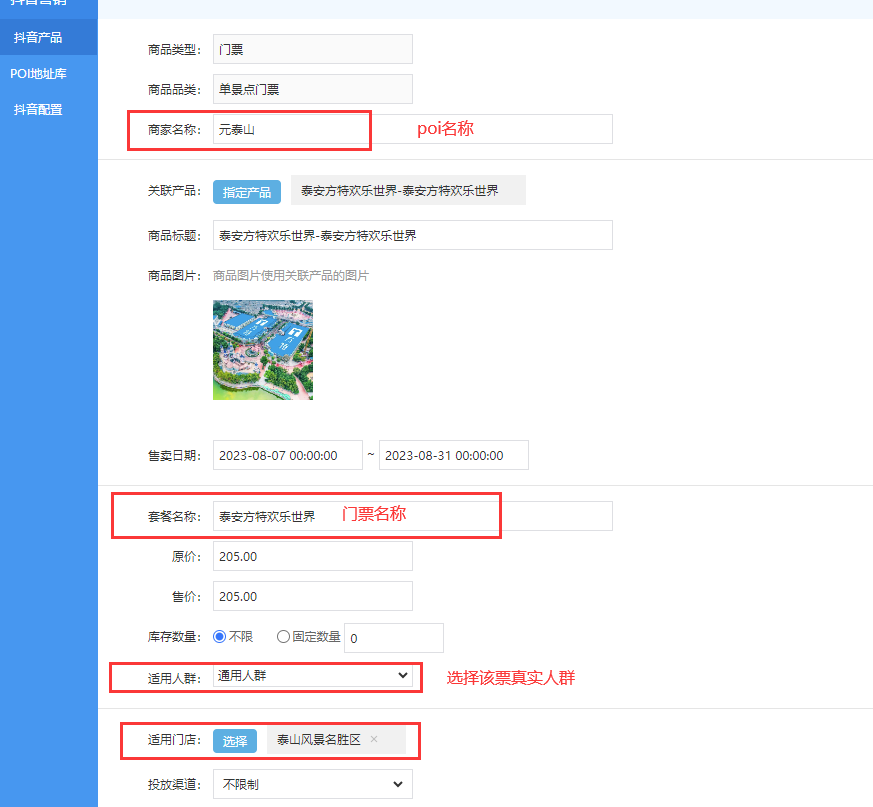Click the 指定产品 button
This screenshot has height=807, width=873.
pos(246,192)
